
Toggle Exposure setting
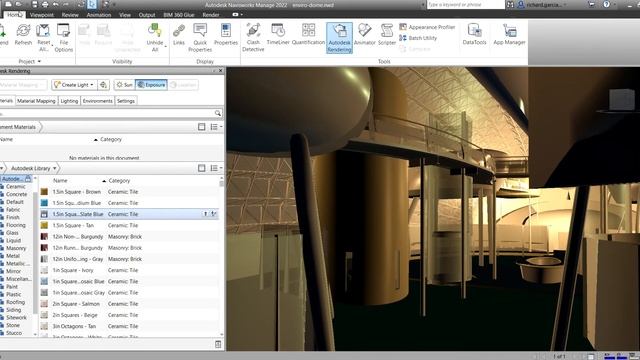click(151, 85)
